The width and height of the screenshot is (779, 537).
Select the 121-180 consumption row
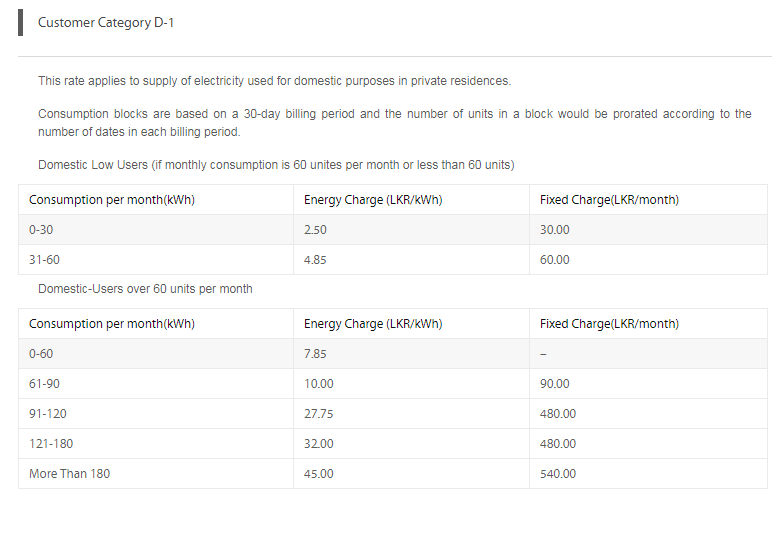point(392,444)
